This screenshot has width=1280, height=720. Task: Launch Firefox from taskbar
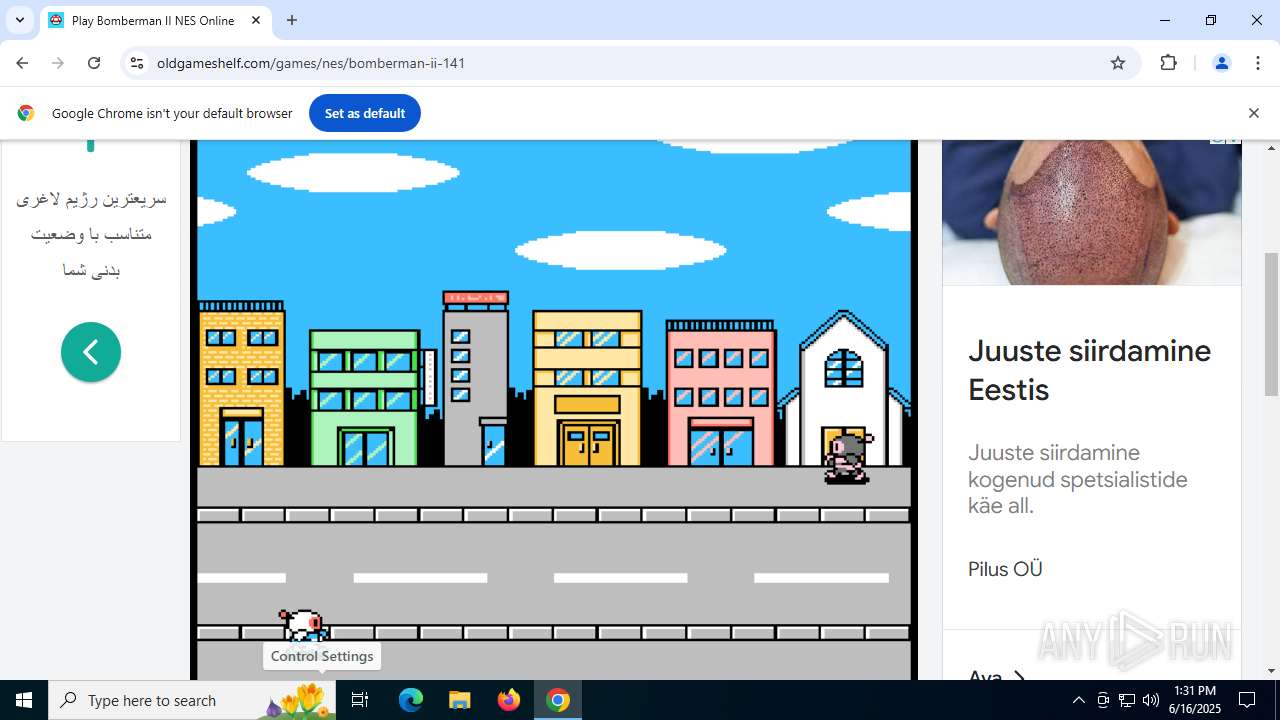pyautogui.click(x=509, y=700)
